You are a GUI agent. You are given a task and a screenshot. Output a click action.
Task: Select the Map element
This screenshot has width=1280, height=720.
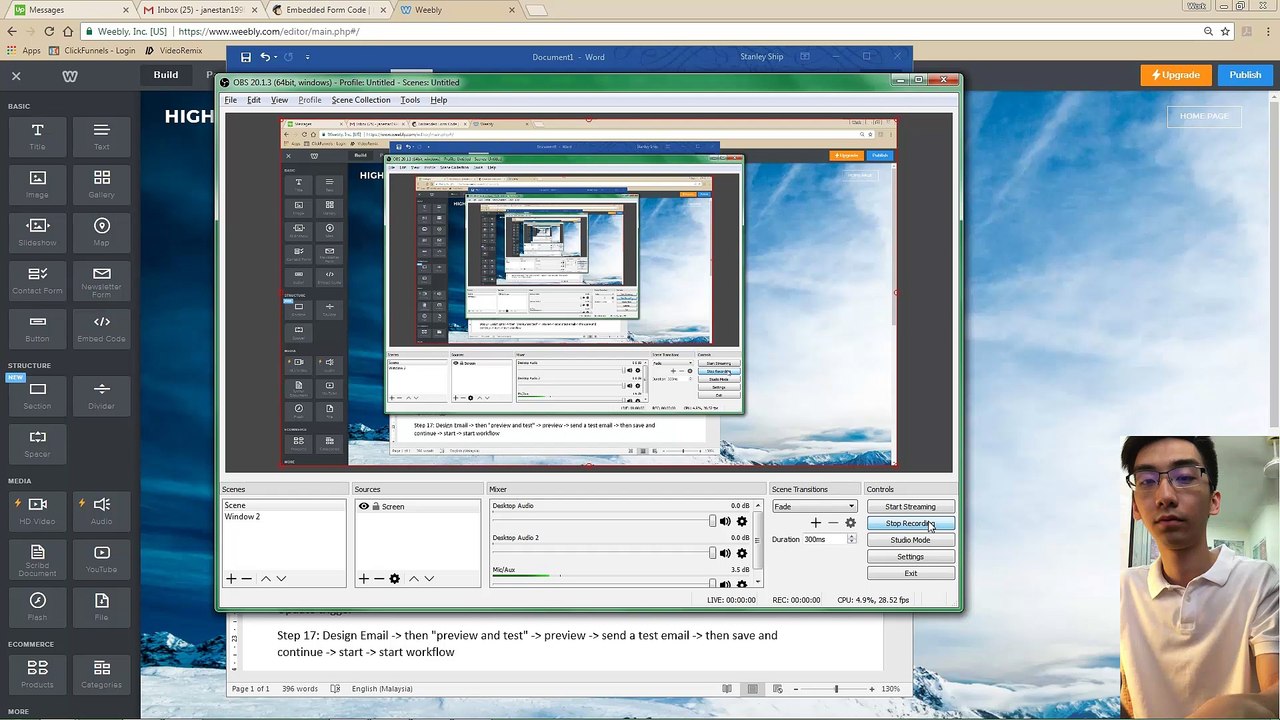tap(101, 233)
